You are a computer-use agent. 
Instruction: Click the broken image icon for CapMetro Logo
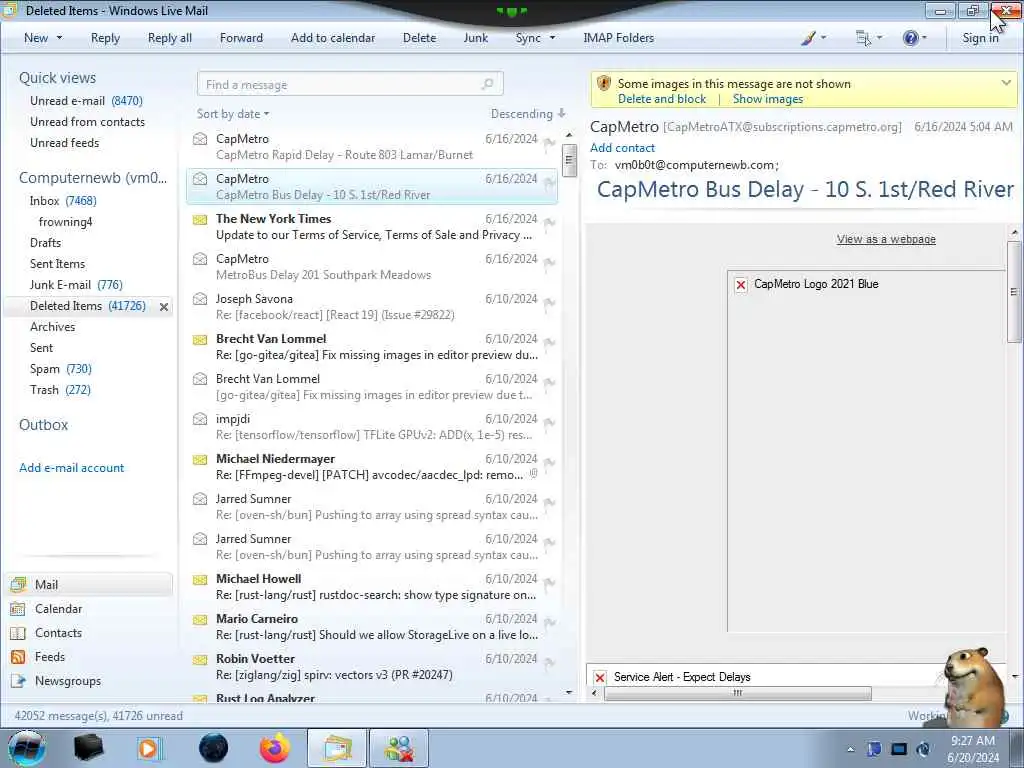point(741,285)
